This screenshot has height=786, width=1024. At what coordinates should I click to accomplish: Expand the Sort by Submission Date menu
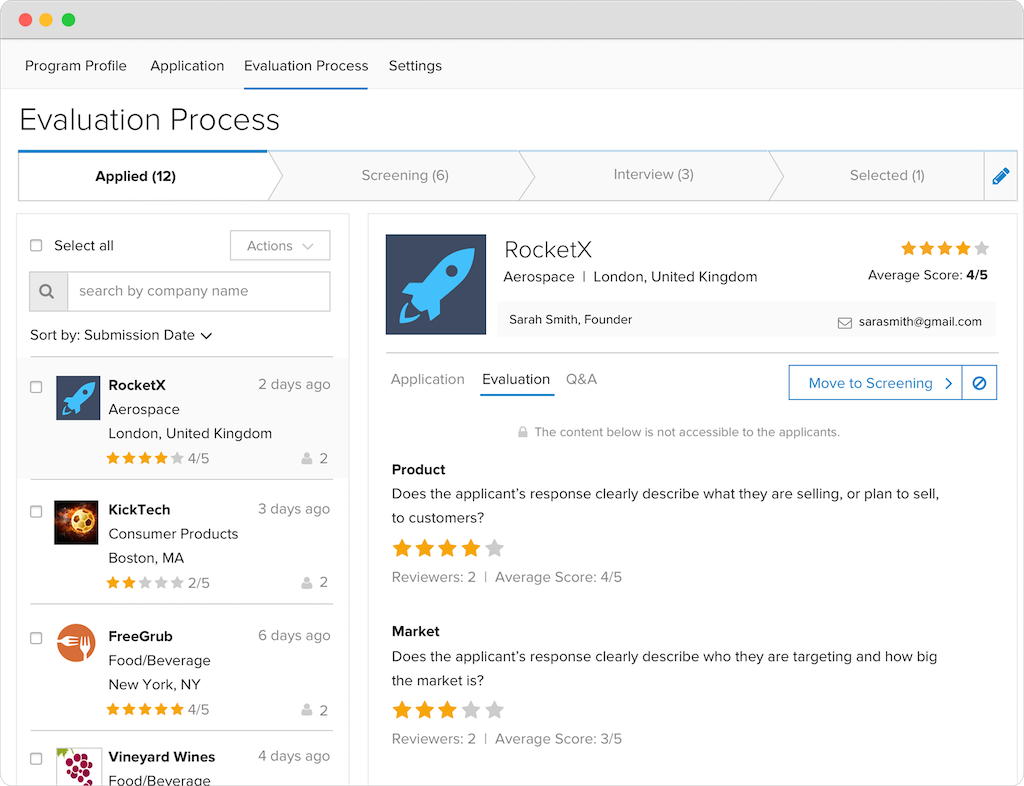121,336
